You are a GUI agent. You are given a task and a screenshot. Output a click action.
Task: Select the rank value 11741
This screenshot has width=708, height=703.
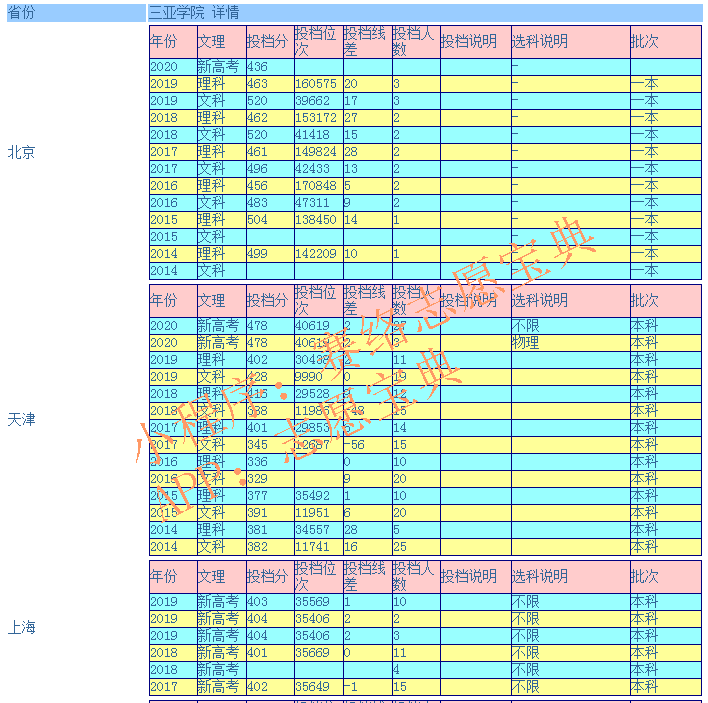(312, 547)
